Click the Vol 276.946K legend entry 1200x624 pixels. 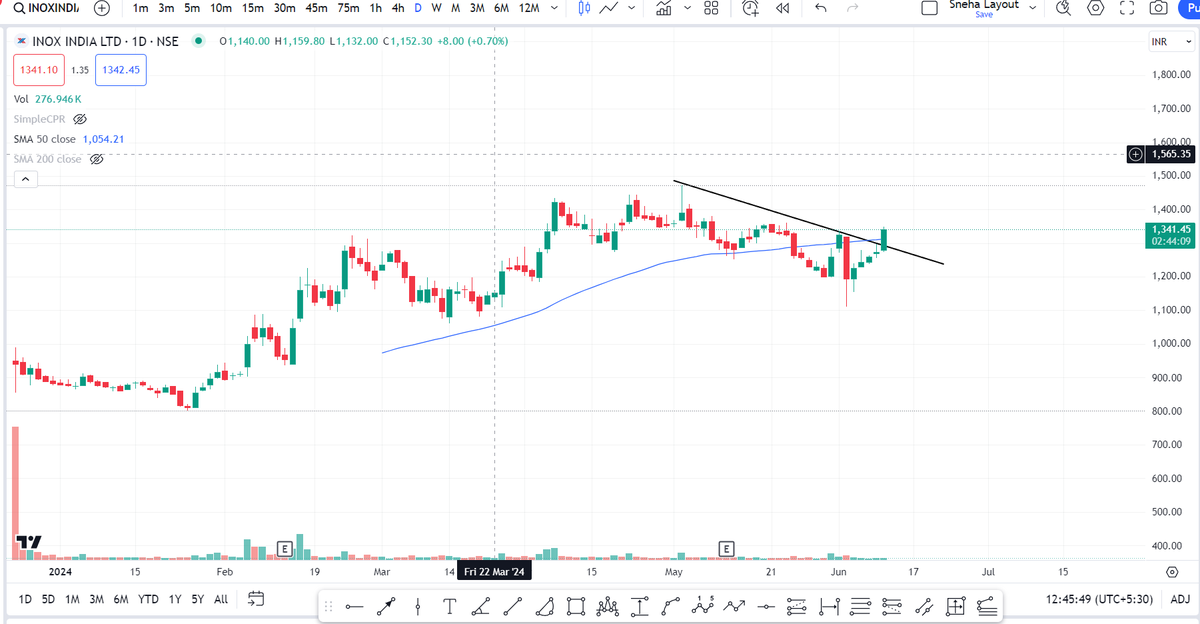(x=47, y=99)
